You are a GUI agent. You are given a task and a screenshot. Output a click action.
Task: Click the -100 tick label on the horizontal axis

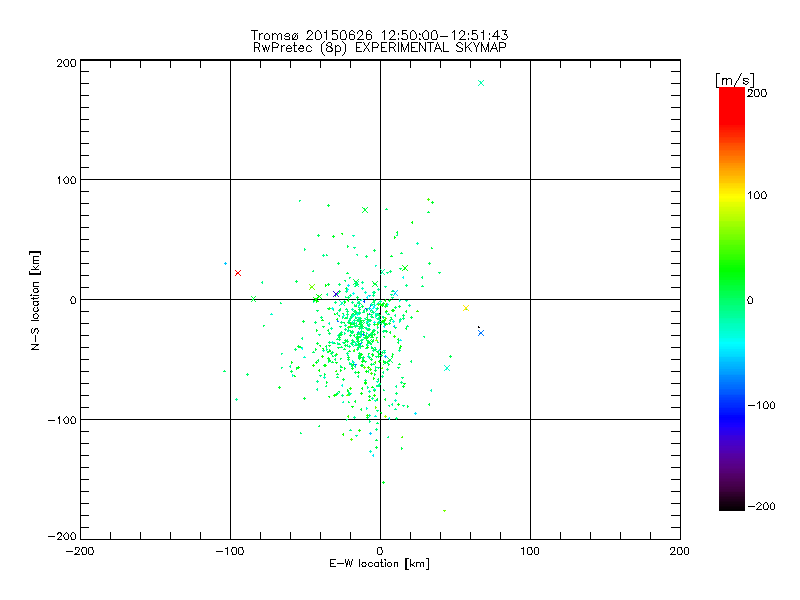(x=228, y=551)
